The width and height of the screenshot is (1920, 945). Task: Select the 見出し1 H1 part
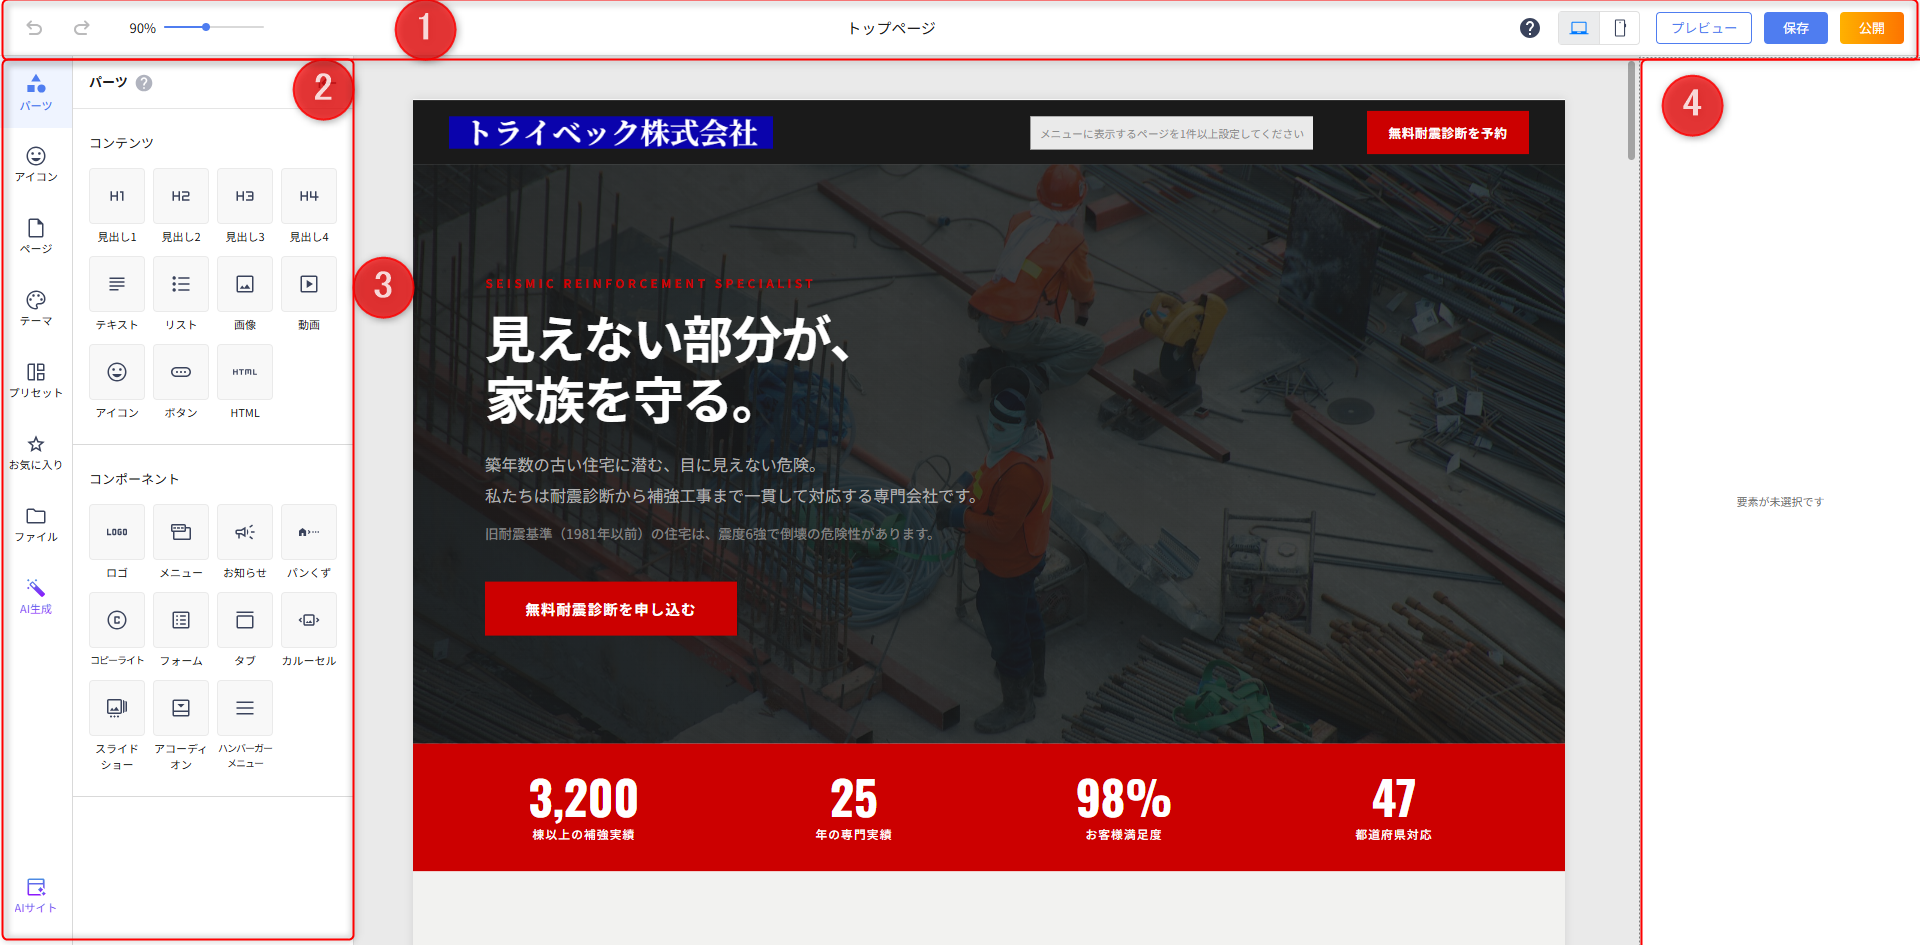(117, 197)
